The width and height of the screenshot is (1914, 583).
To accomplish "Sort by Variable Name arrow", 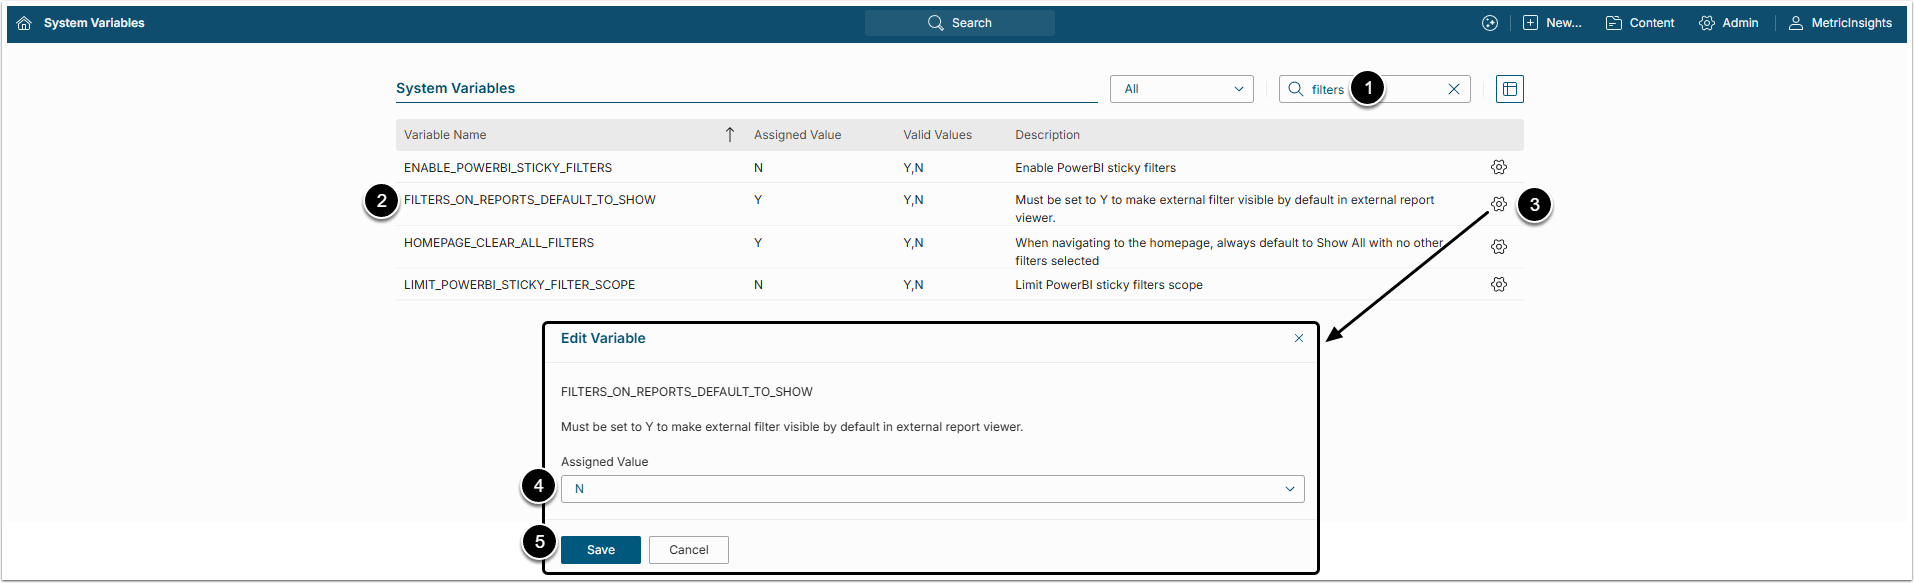I will click(x=729, y=135).
